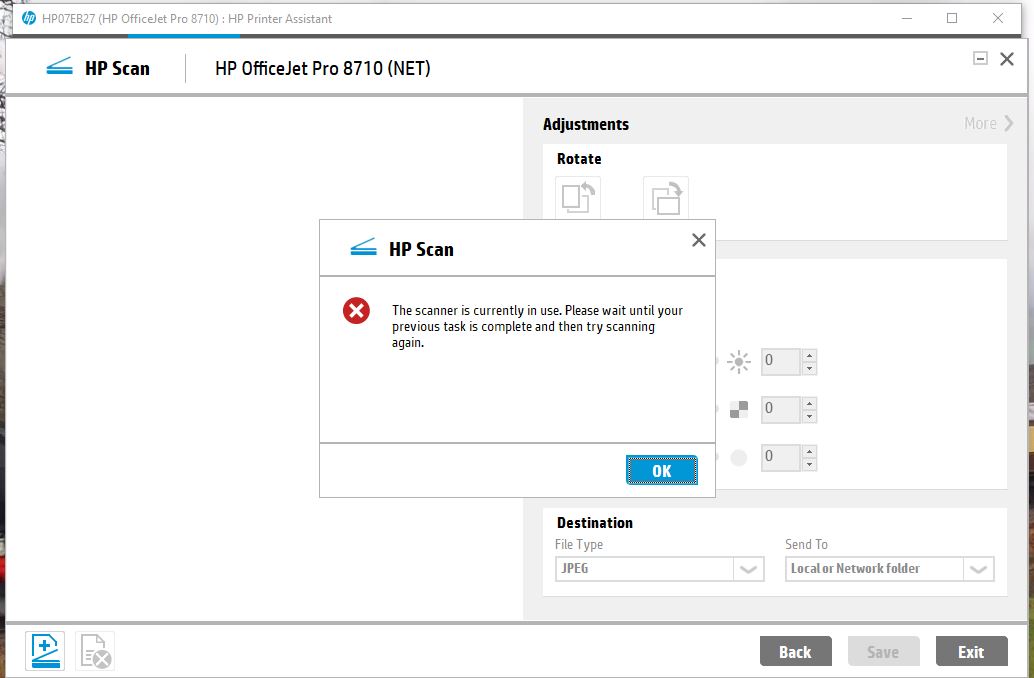Click the red error icon in the dialog
Viewport: 1034px width, 678px height.
pos(356,311)
